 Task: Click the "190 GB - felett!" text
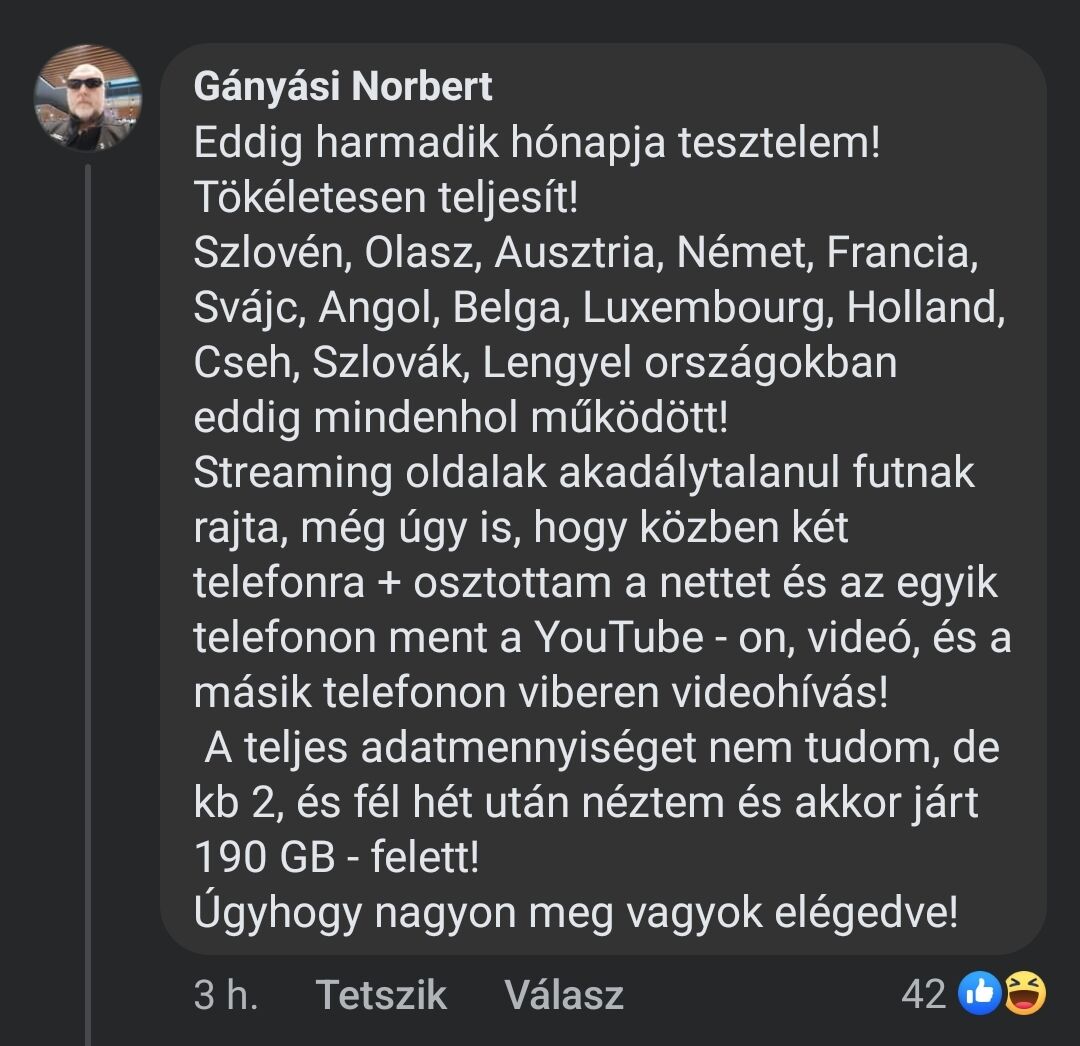coord(337,858)
